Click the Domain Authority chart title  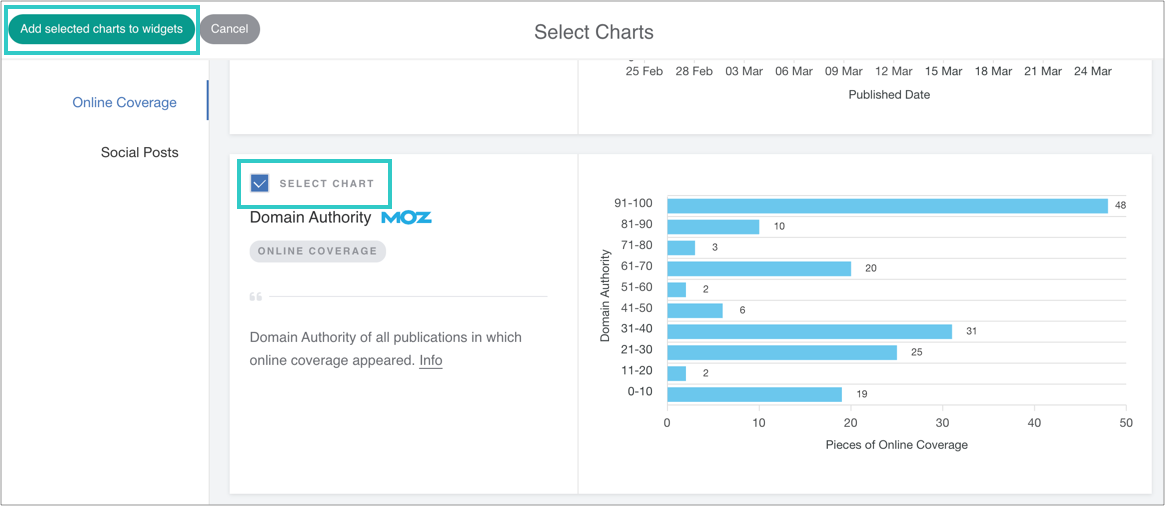[x=310, y=217]
